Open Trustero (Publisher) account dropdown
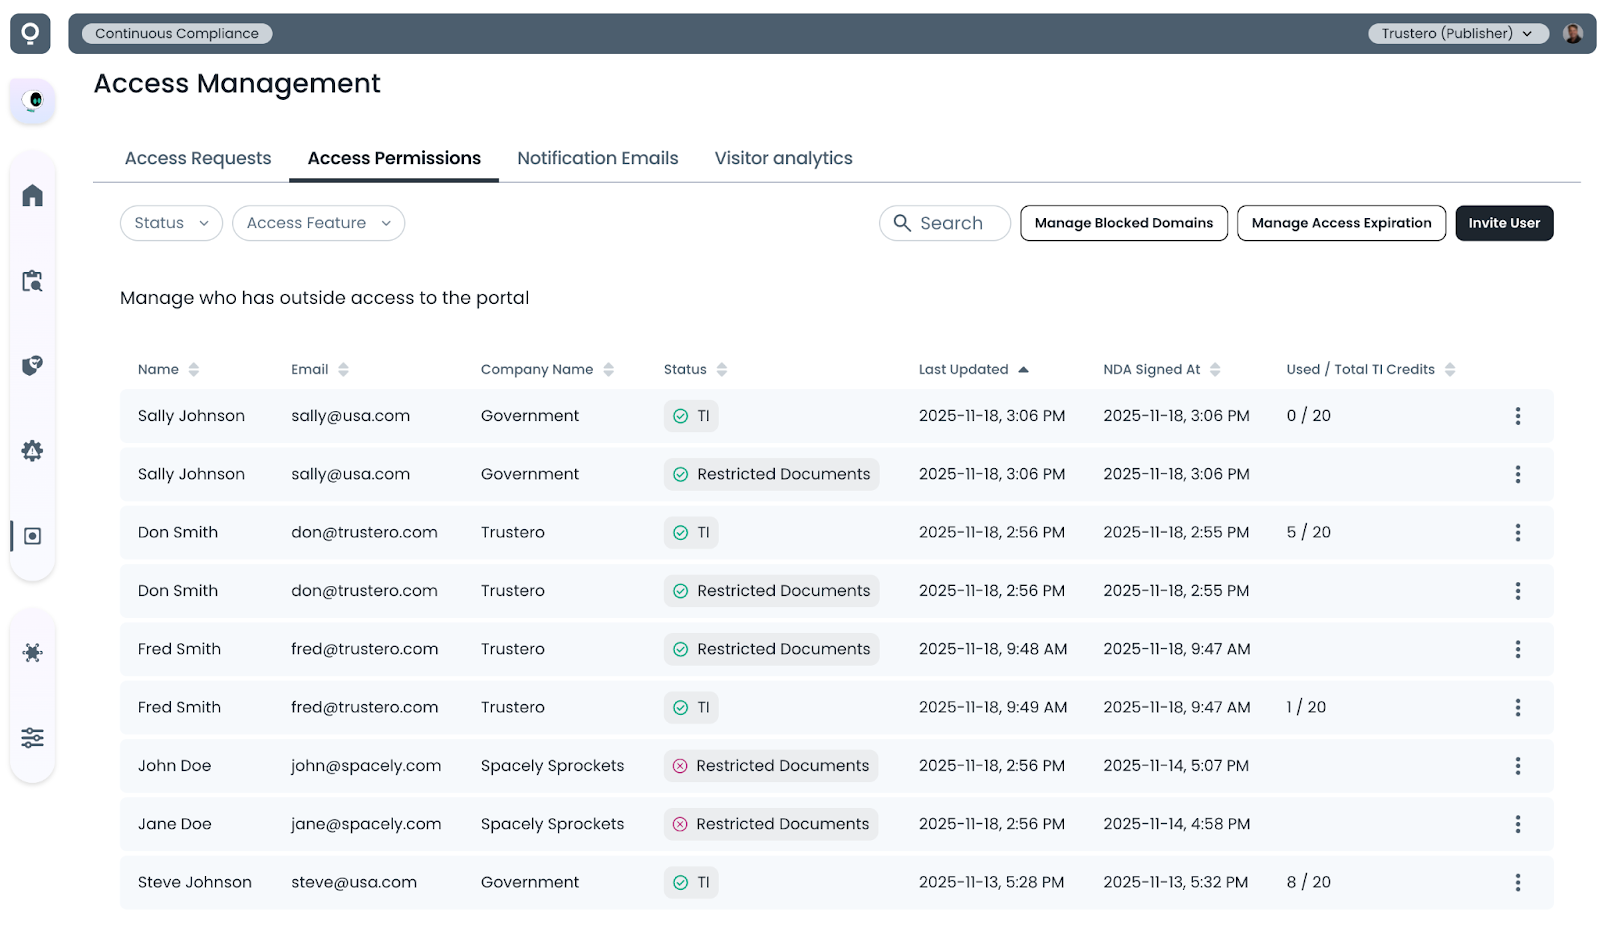Image resolution: width=1600 pixels, height=940 pixels. (1457, 34)
